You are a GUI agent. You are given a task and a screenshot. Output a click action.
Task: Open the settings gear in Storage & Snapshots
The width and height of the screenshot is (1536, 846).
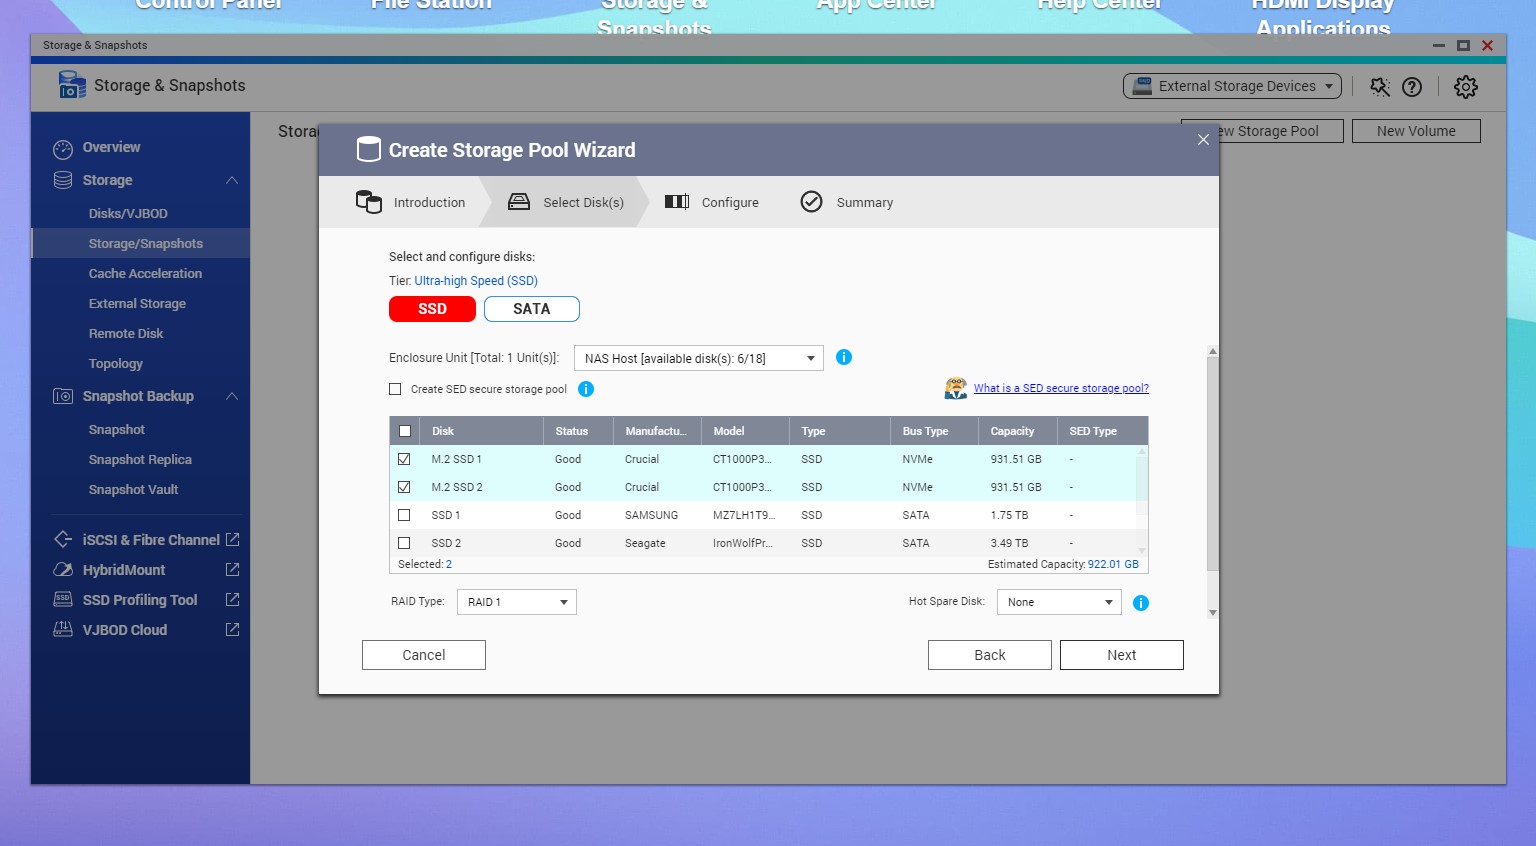pos(1465,87)
